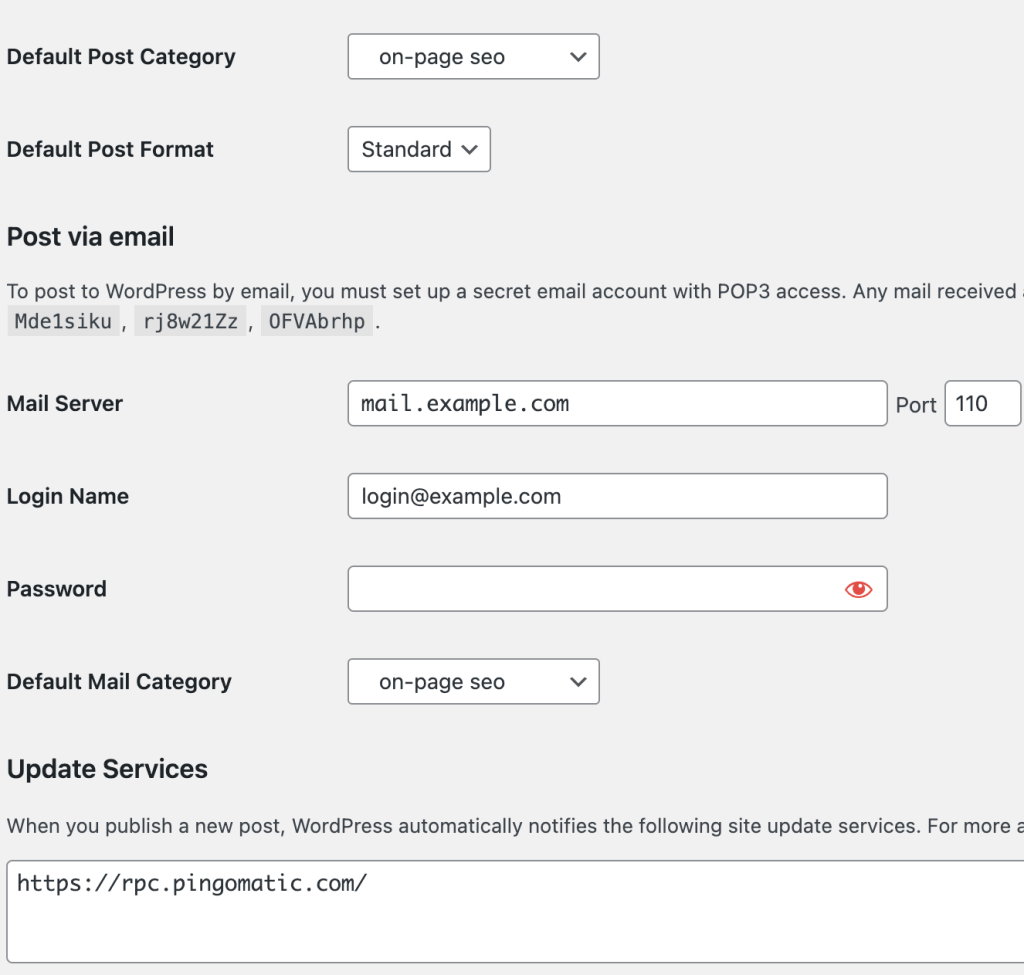Open the Default Mail Category dropdown
The height and width of the screenshot is (975, 1024).
tap(473, 682)
